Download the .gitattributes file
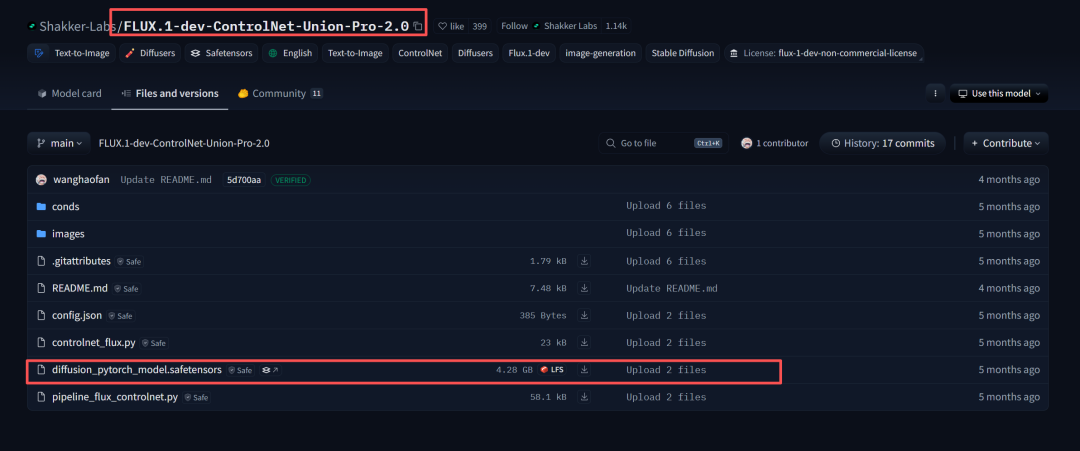The height and width of the screenshot is (451, 1080). [x=584, y=261]
